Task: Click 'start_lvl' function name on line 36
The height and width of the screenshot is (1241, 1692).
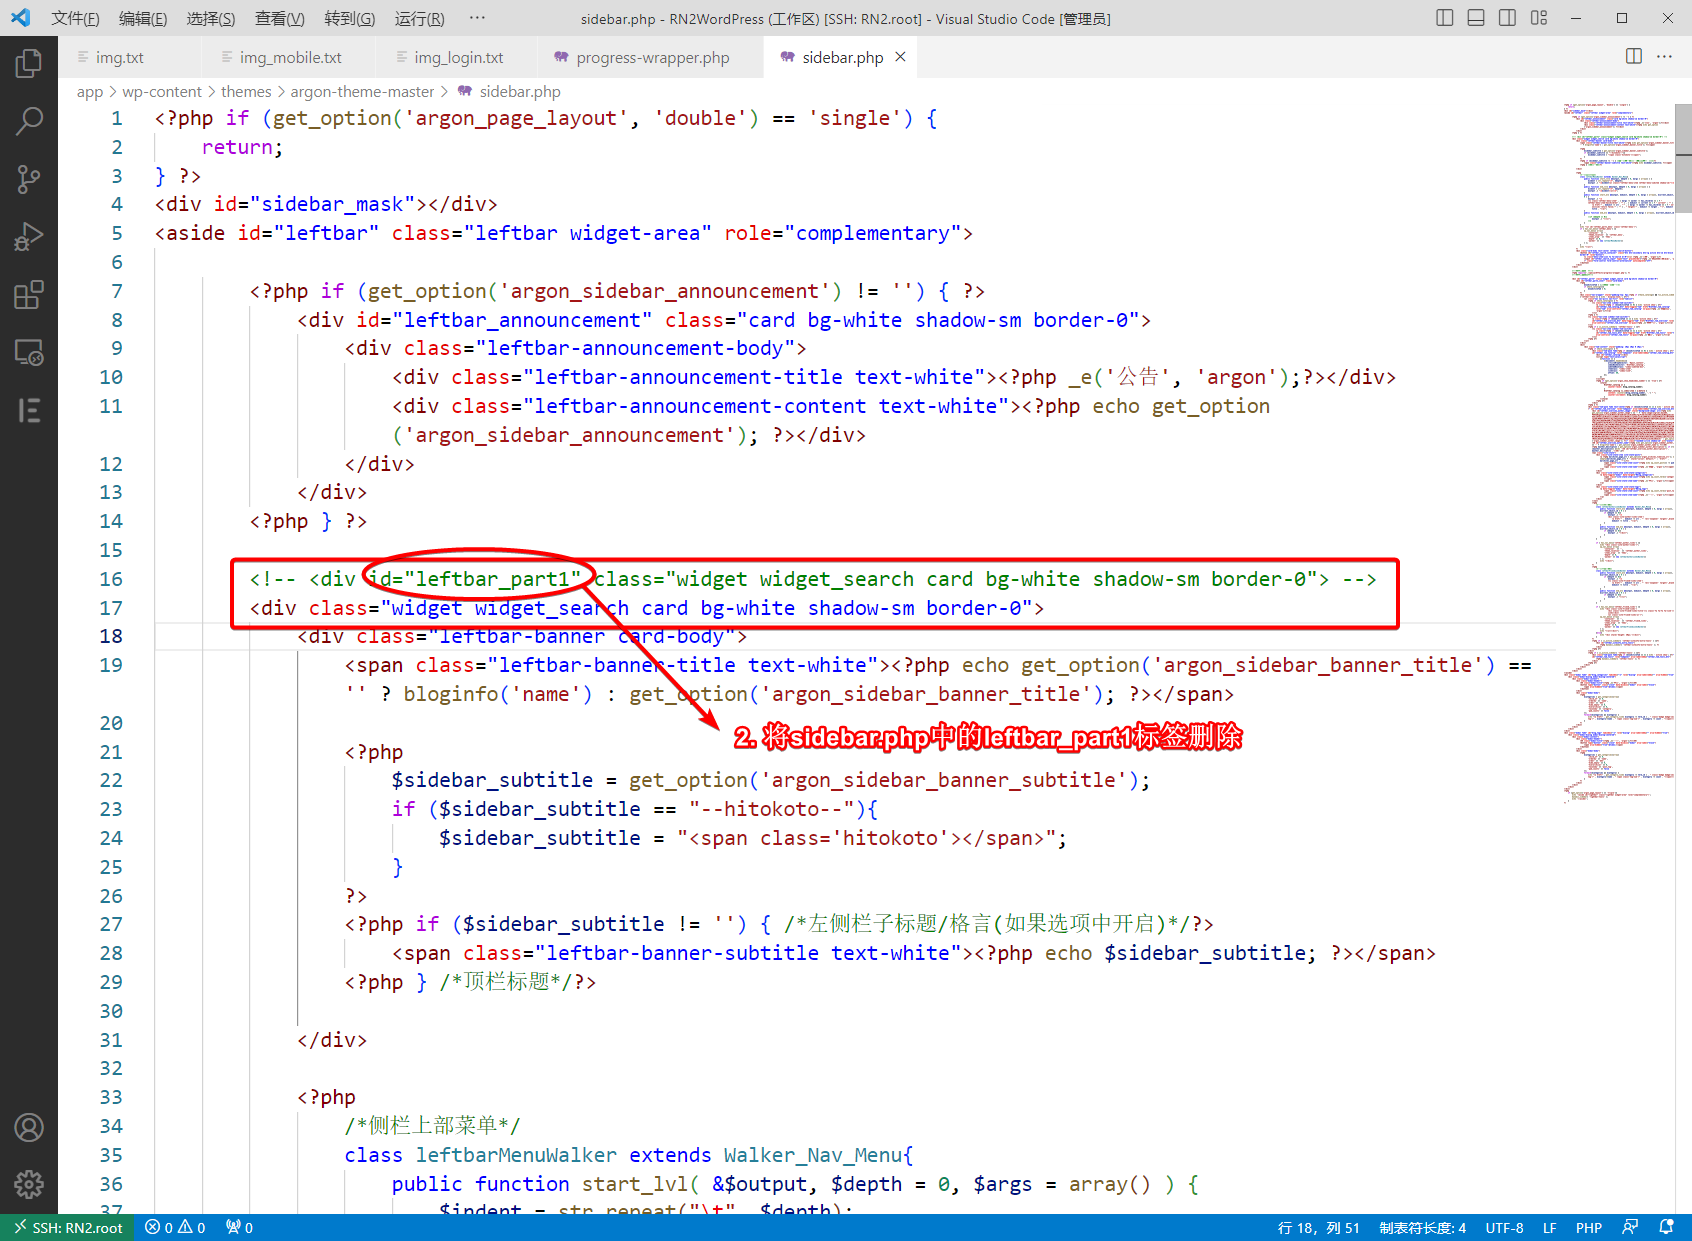Action: (635, 1184)
